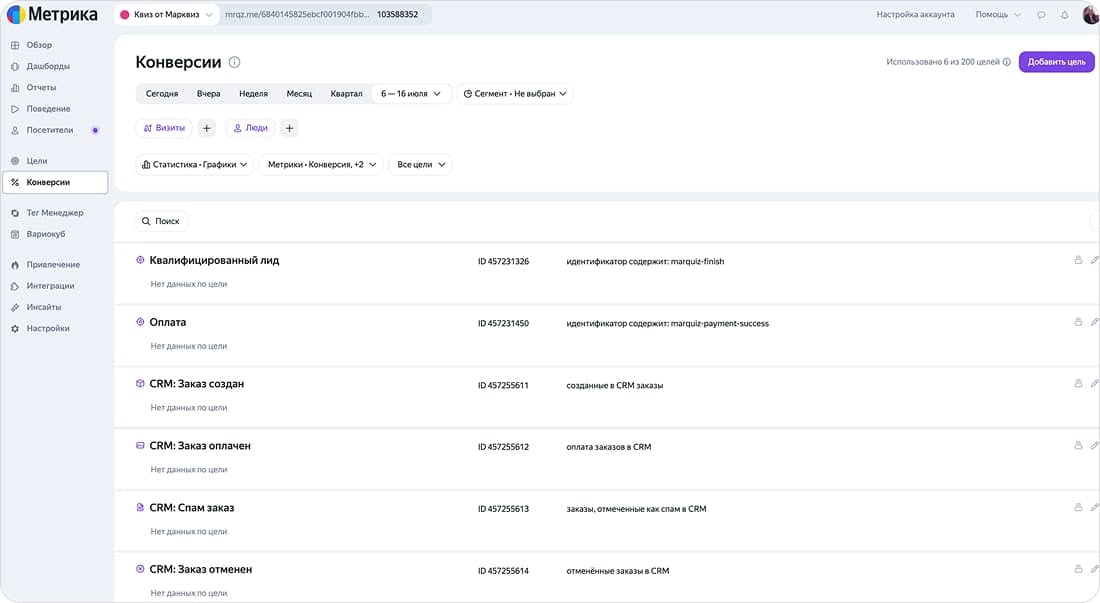Click lock icon in Квалифицированный лид row
Viewport: 1100px width, 603px height.
[x=1078, y=259]
